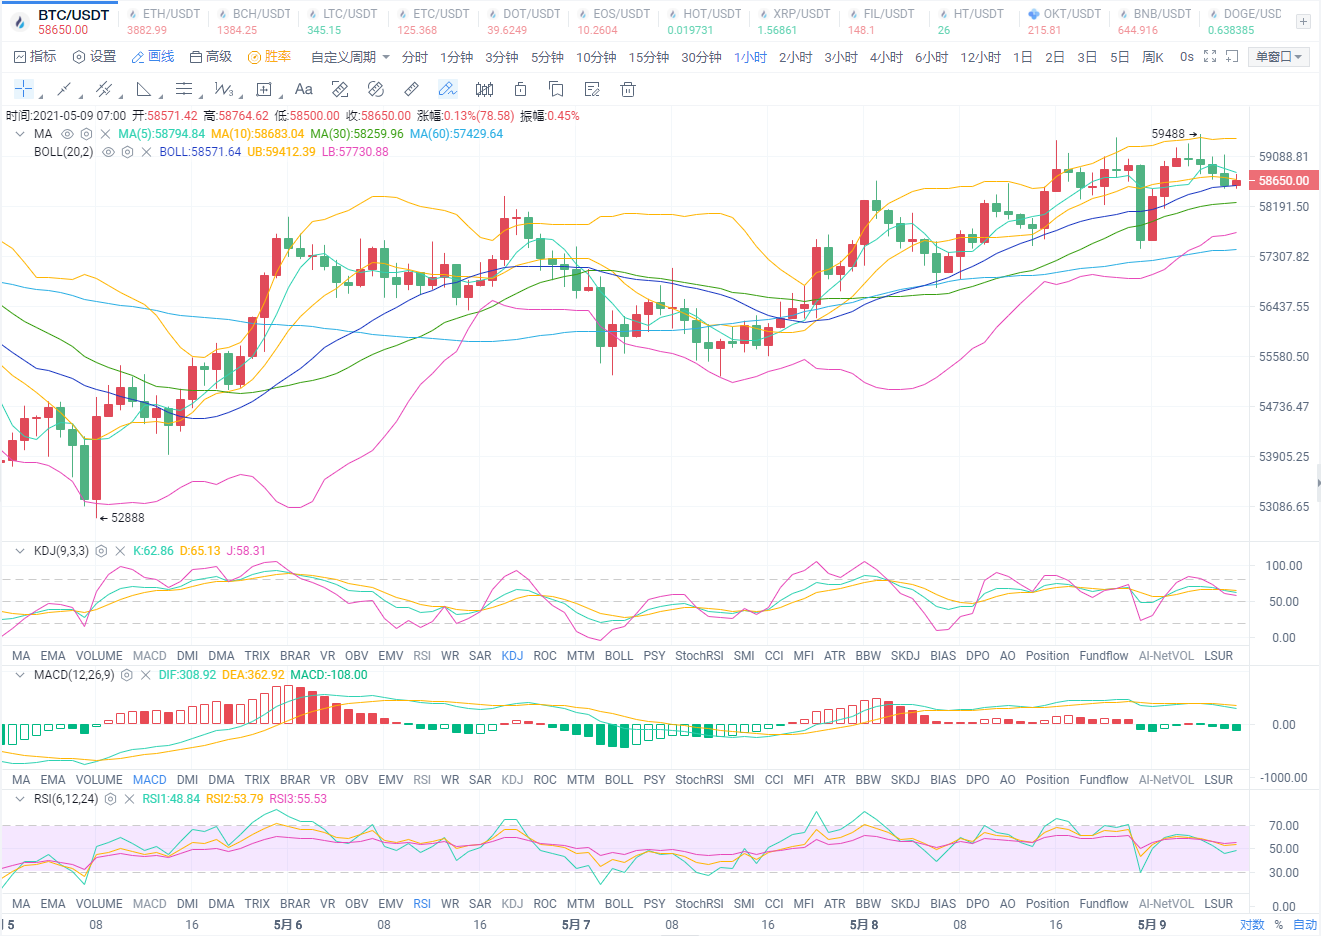Screen dimensions: 1321x936
Task: Select the horizontal lines tool
Action: pos(184,89)
